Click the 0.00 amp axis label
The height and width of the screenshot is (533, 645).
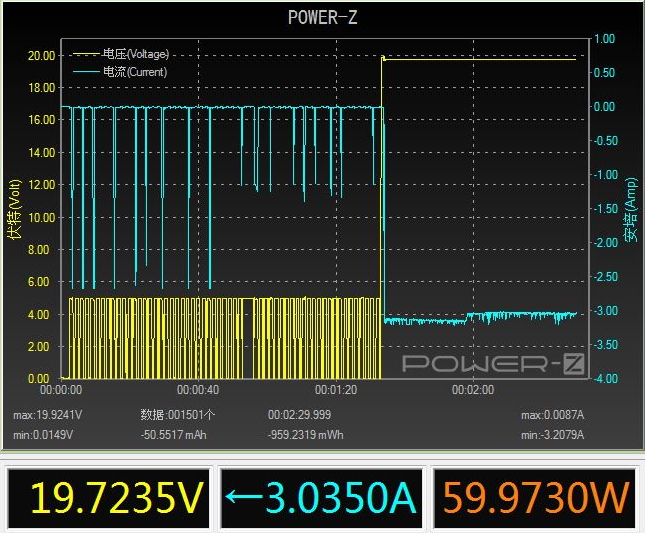click(604, 107)
